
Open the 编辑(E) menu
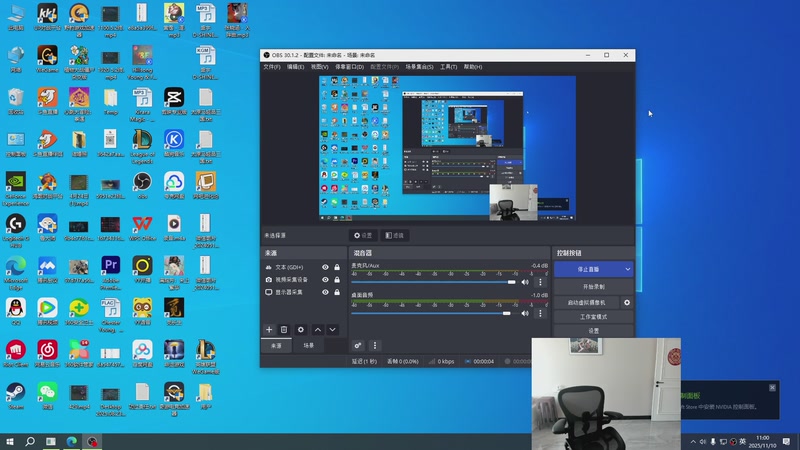[x=295, y=67]
